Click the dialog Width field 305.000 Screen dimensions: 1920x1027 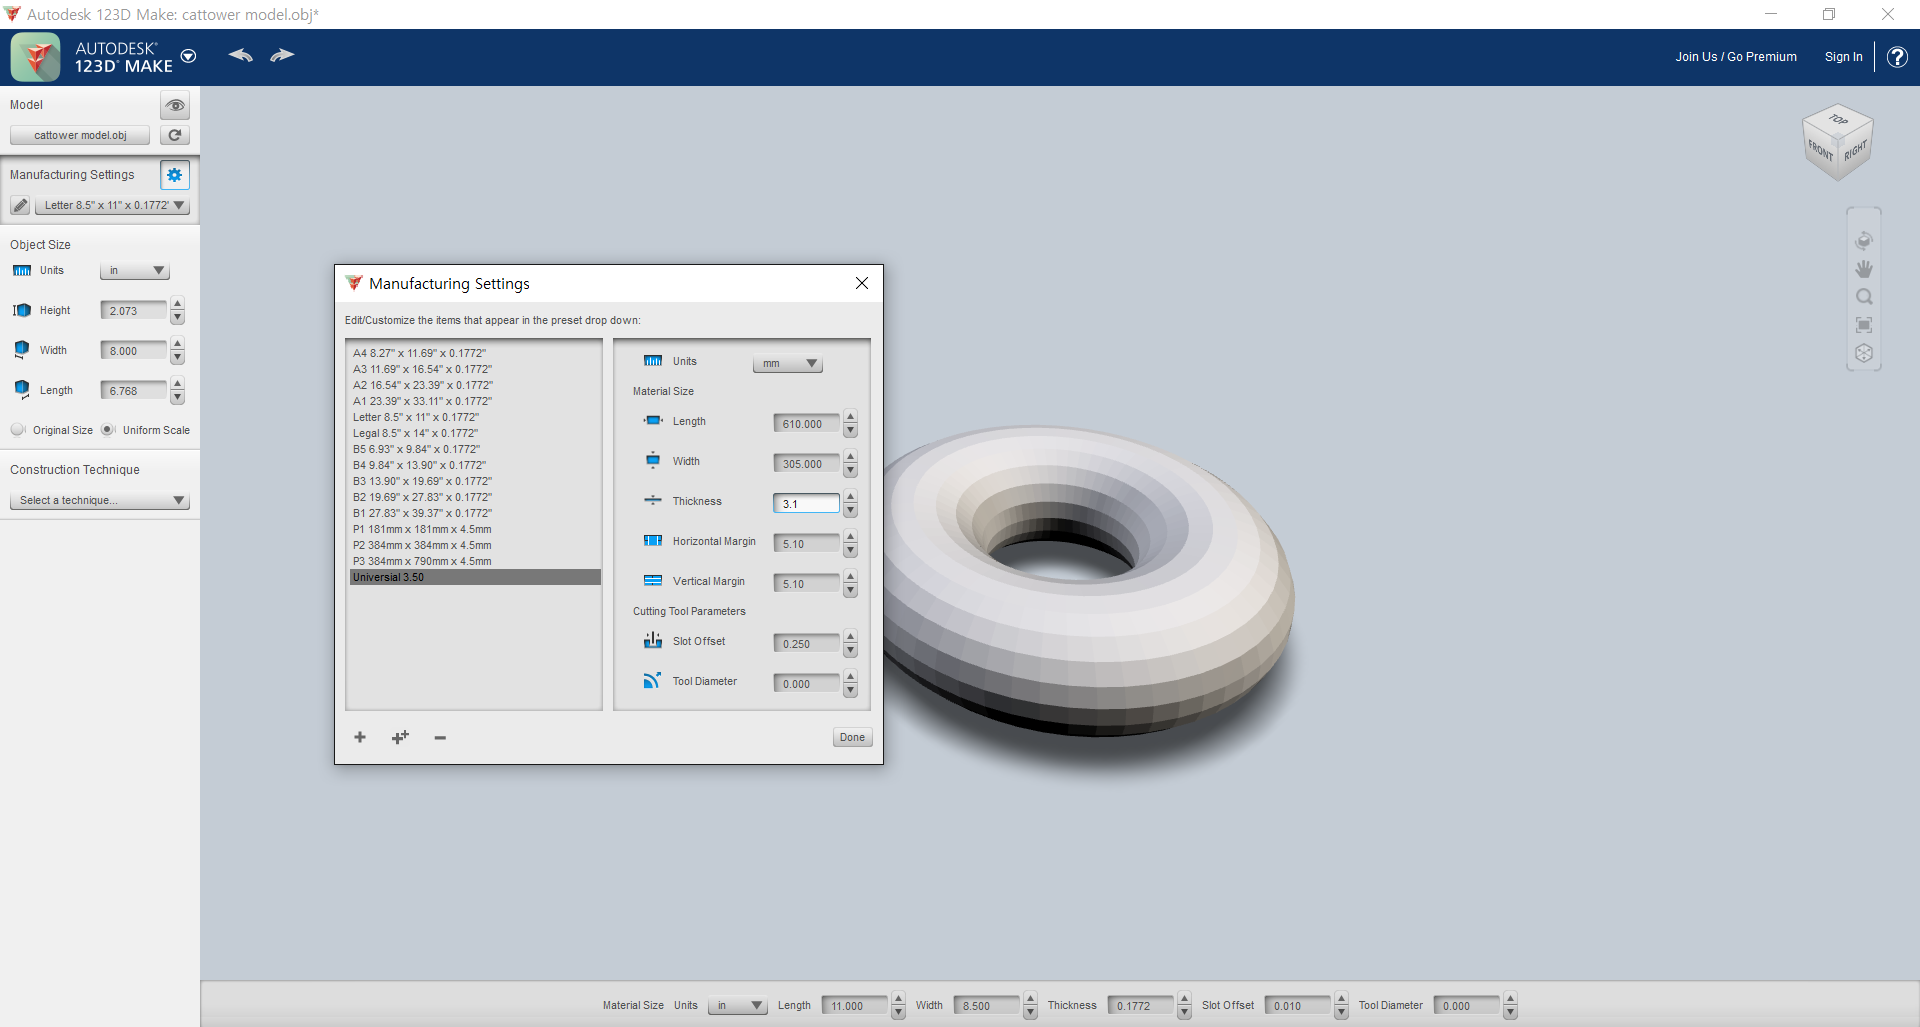(806, 464)
